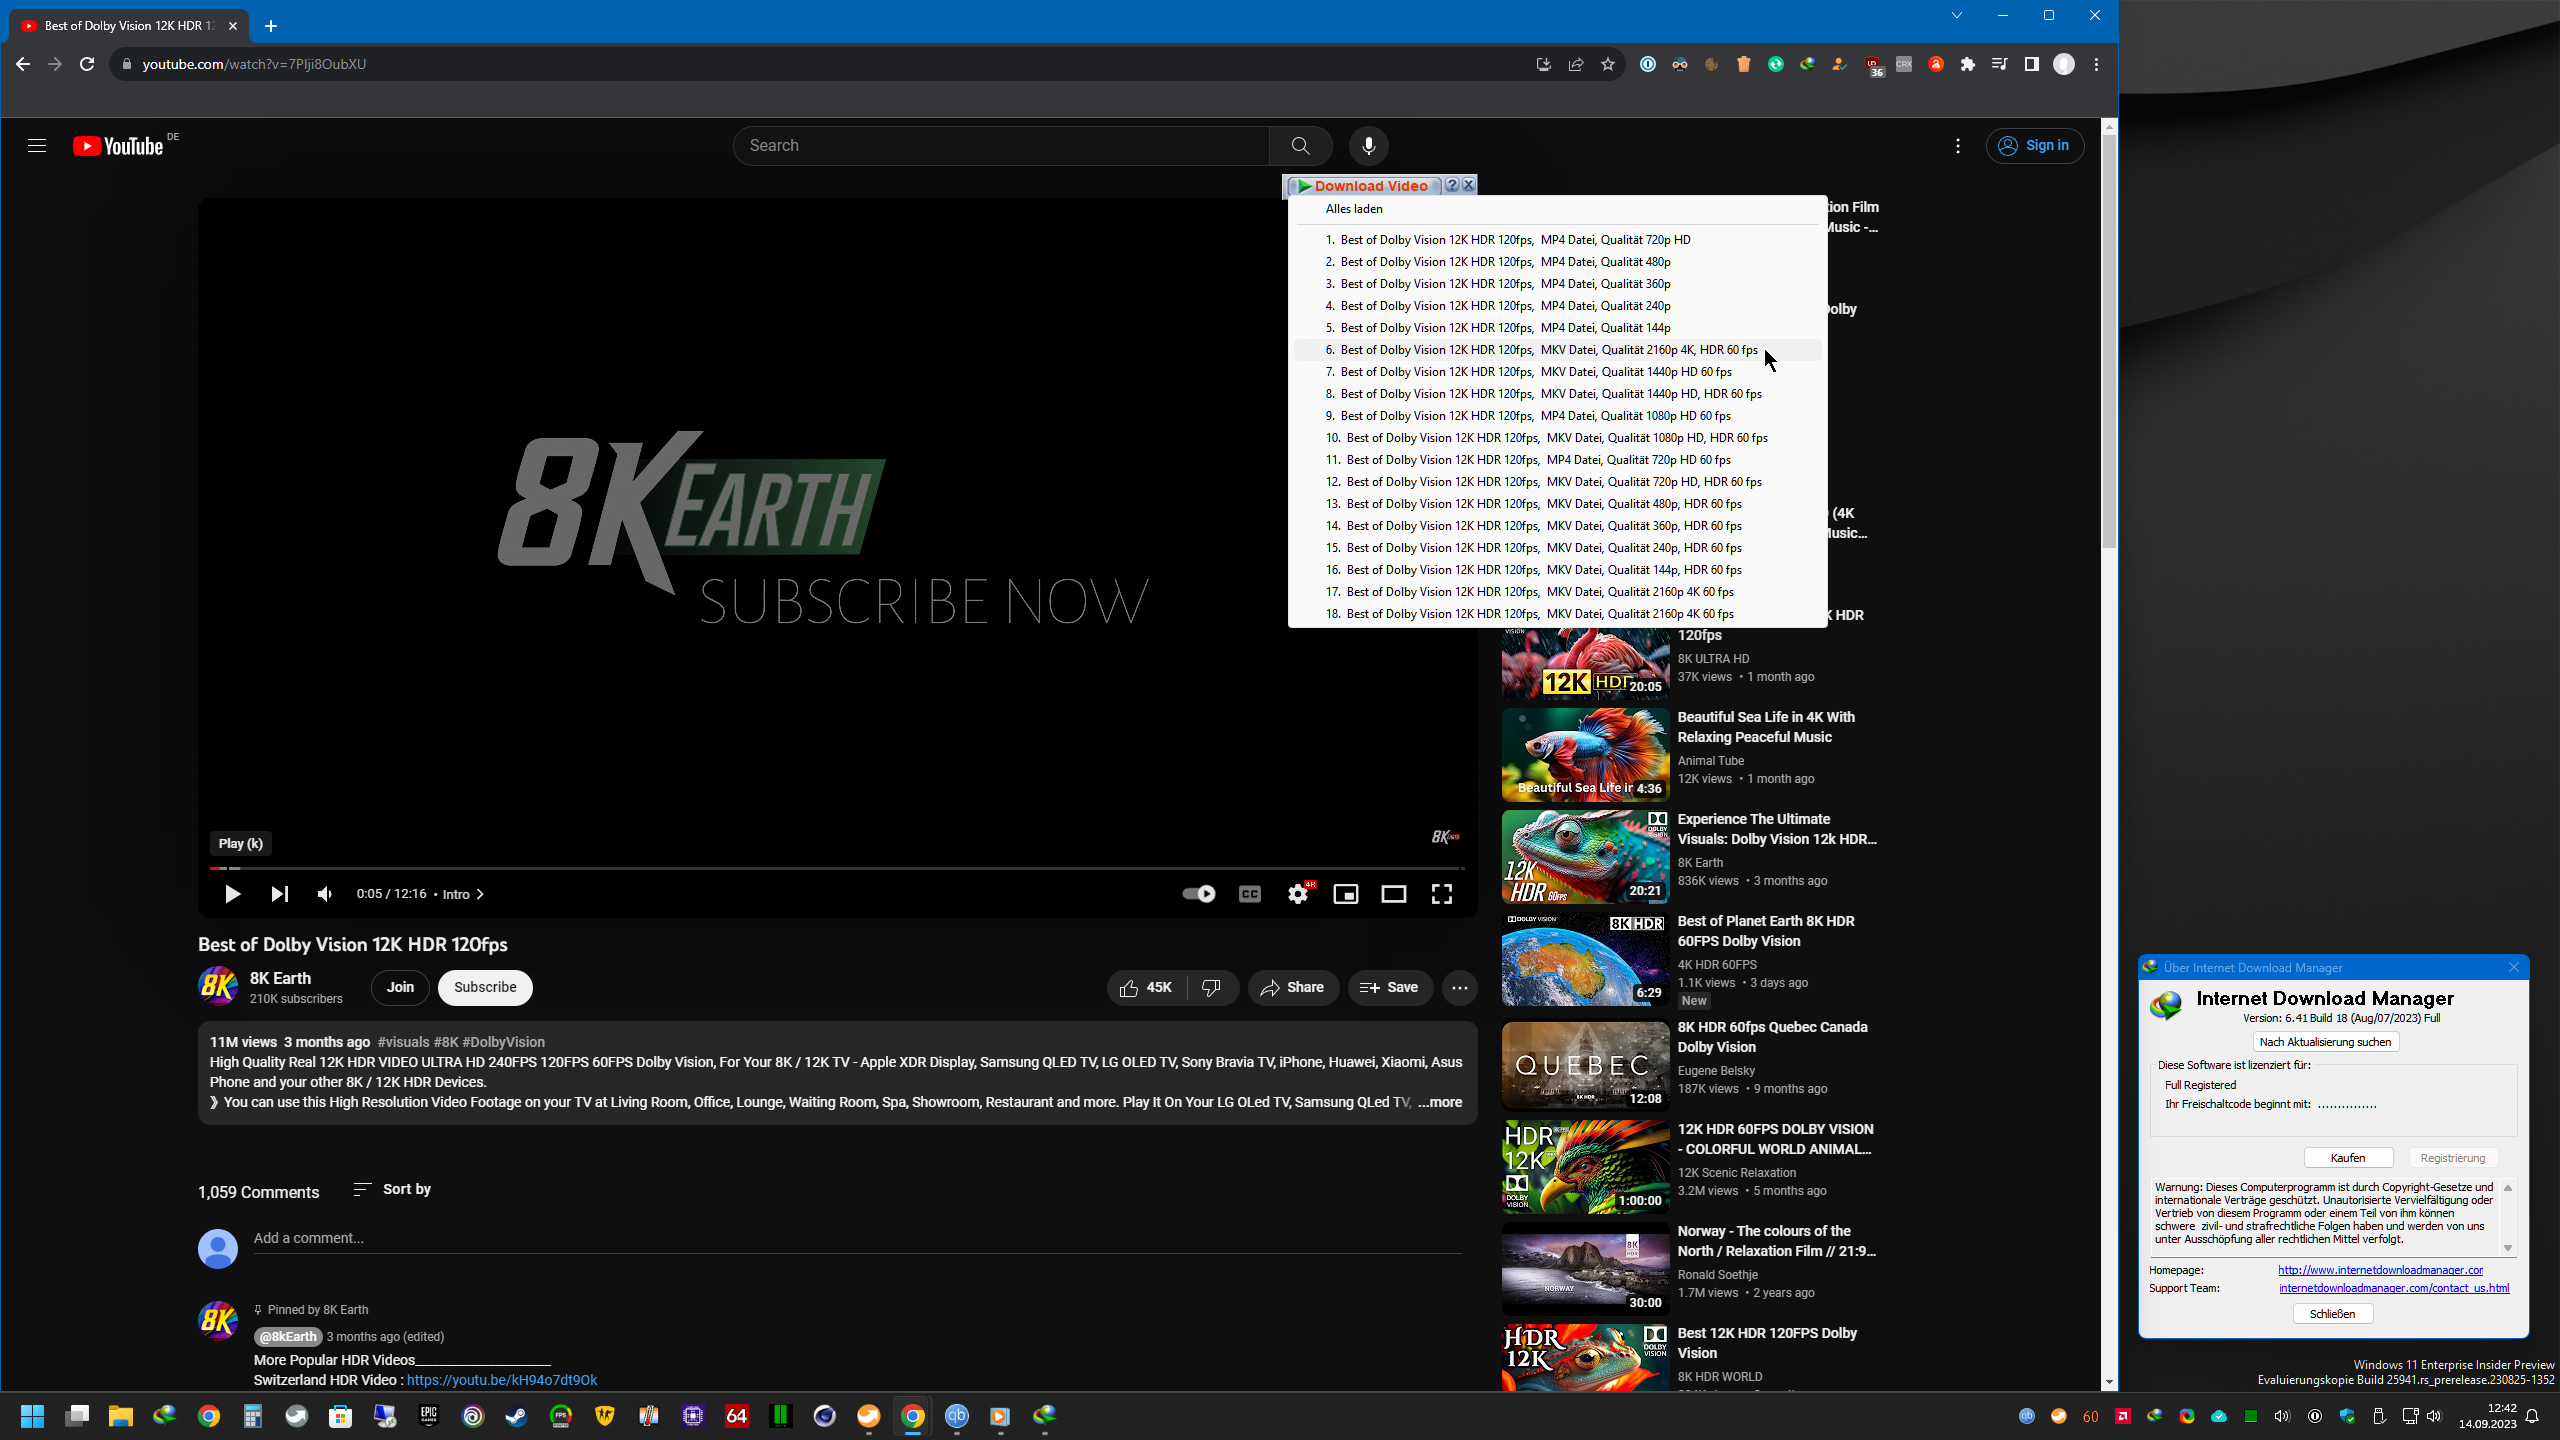Click the YouTube play button
2560x1440 pixels.
tap(232, 894)
